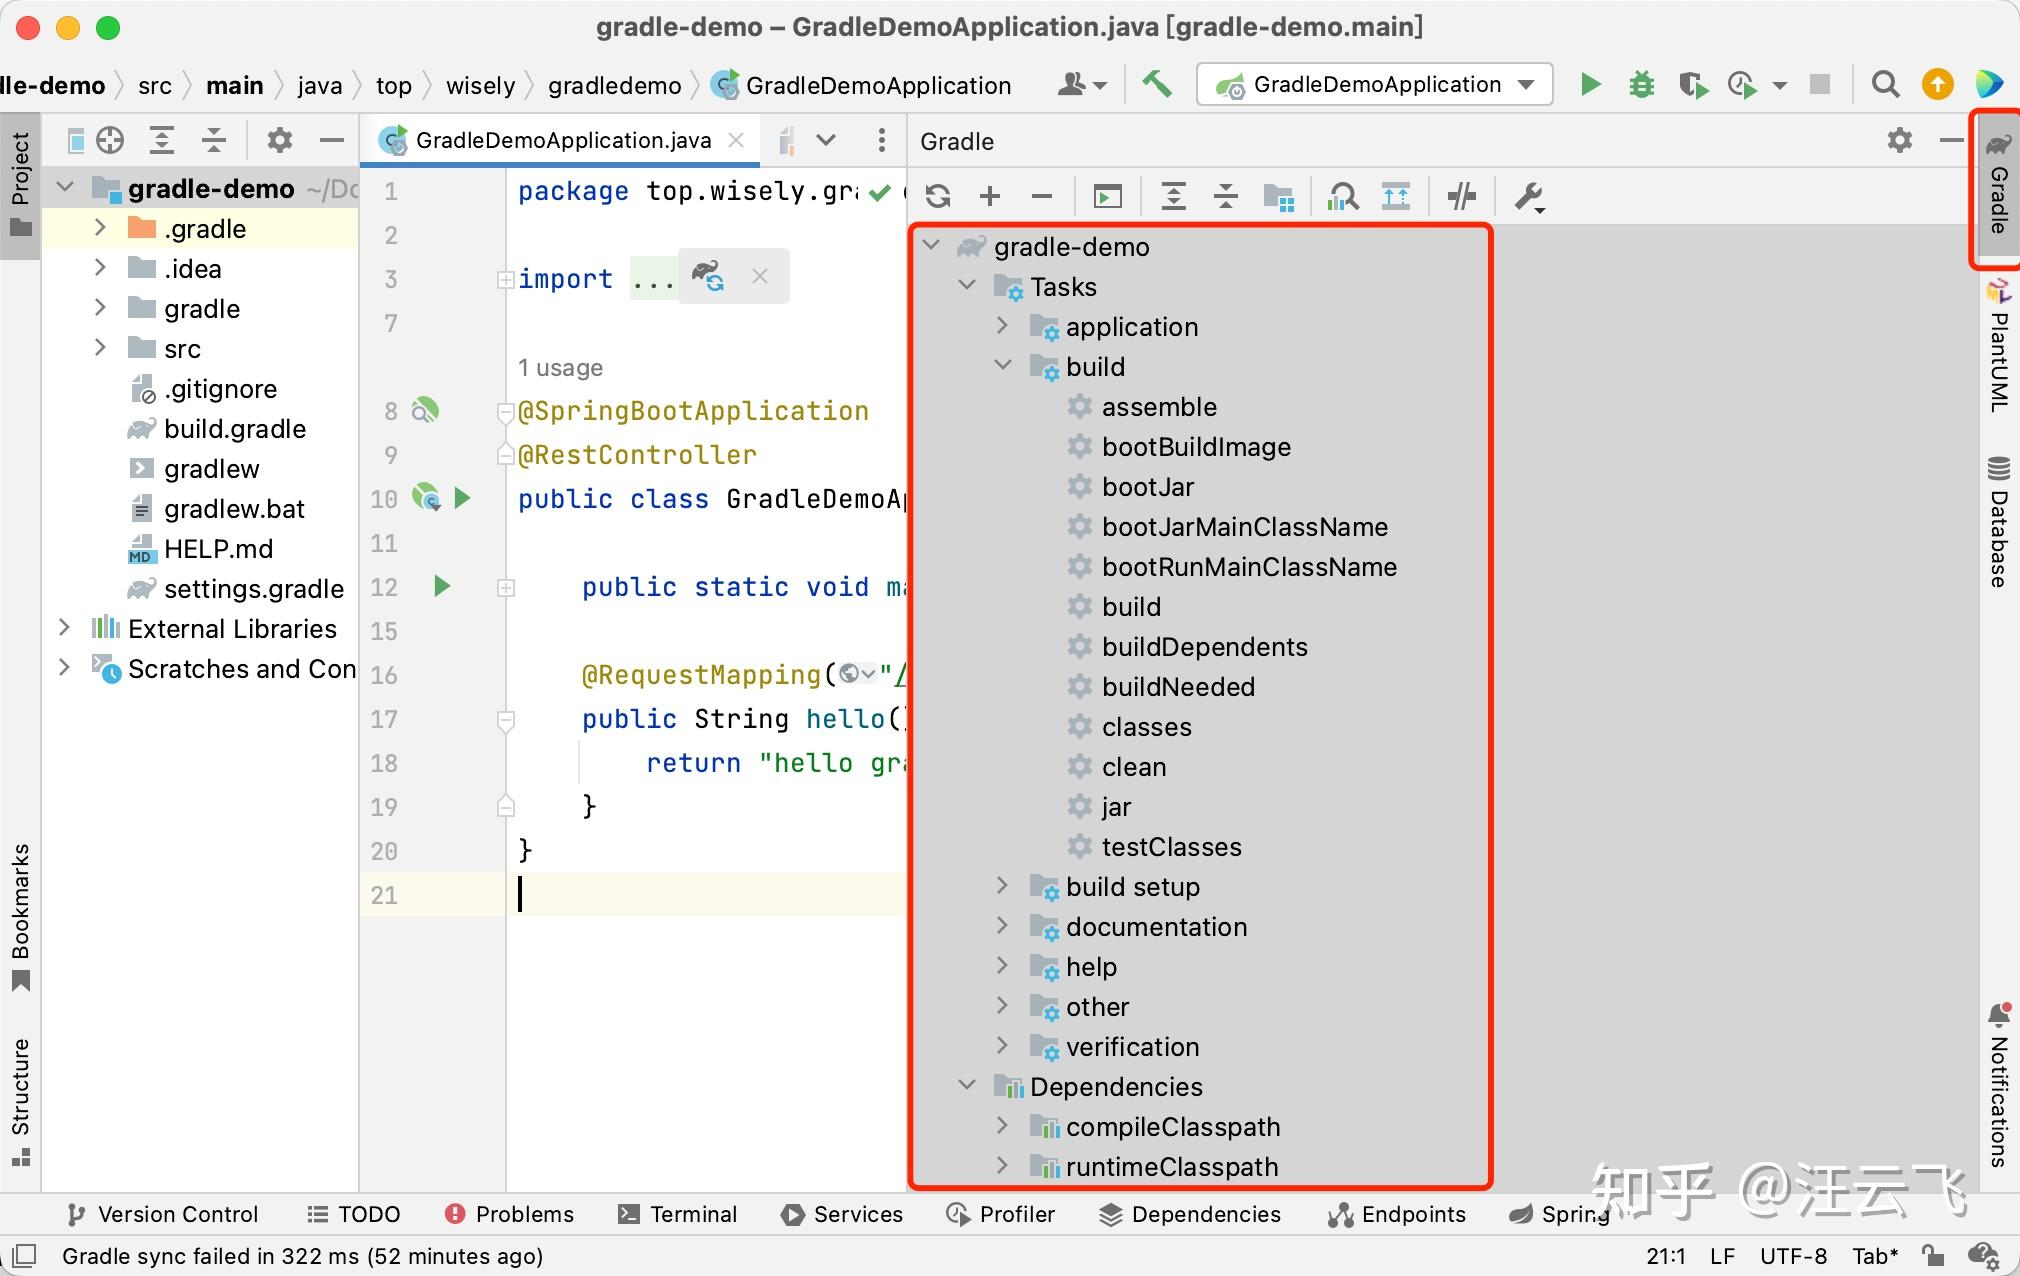
Task: Click the Analyze Dependencies icon in Gradle toolbar
Action: (1342, 197)
